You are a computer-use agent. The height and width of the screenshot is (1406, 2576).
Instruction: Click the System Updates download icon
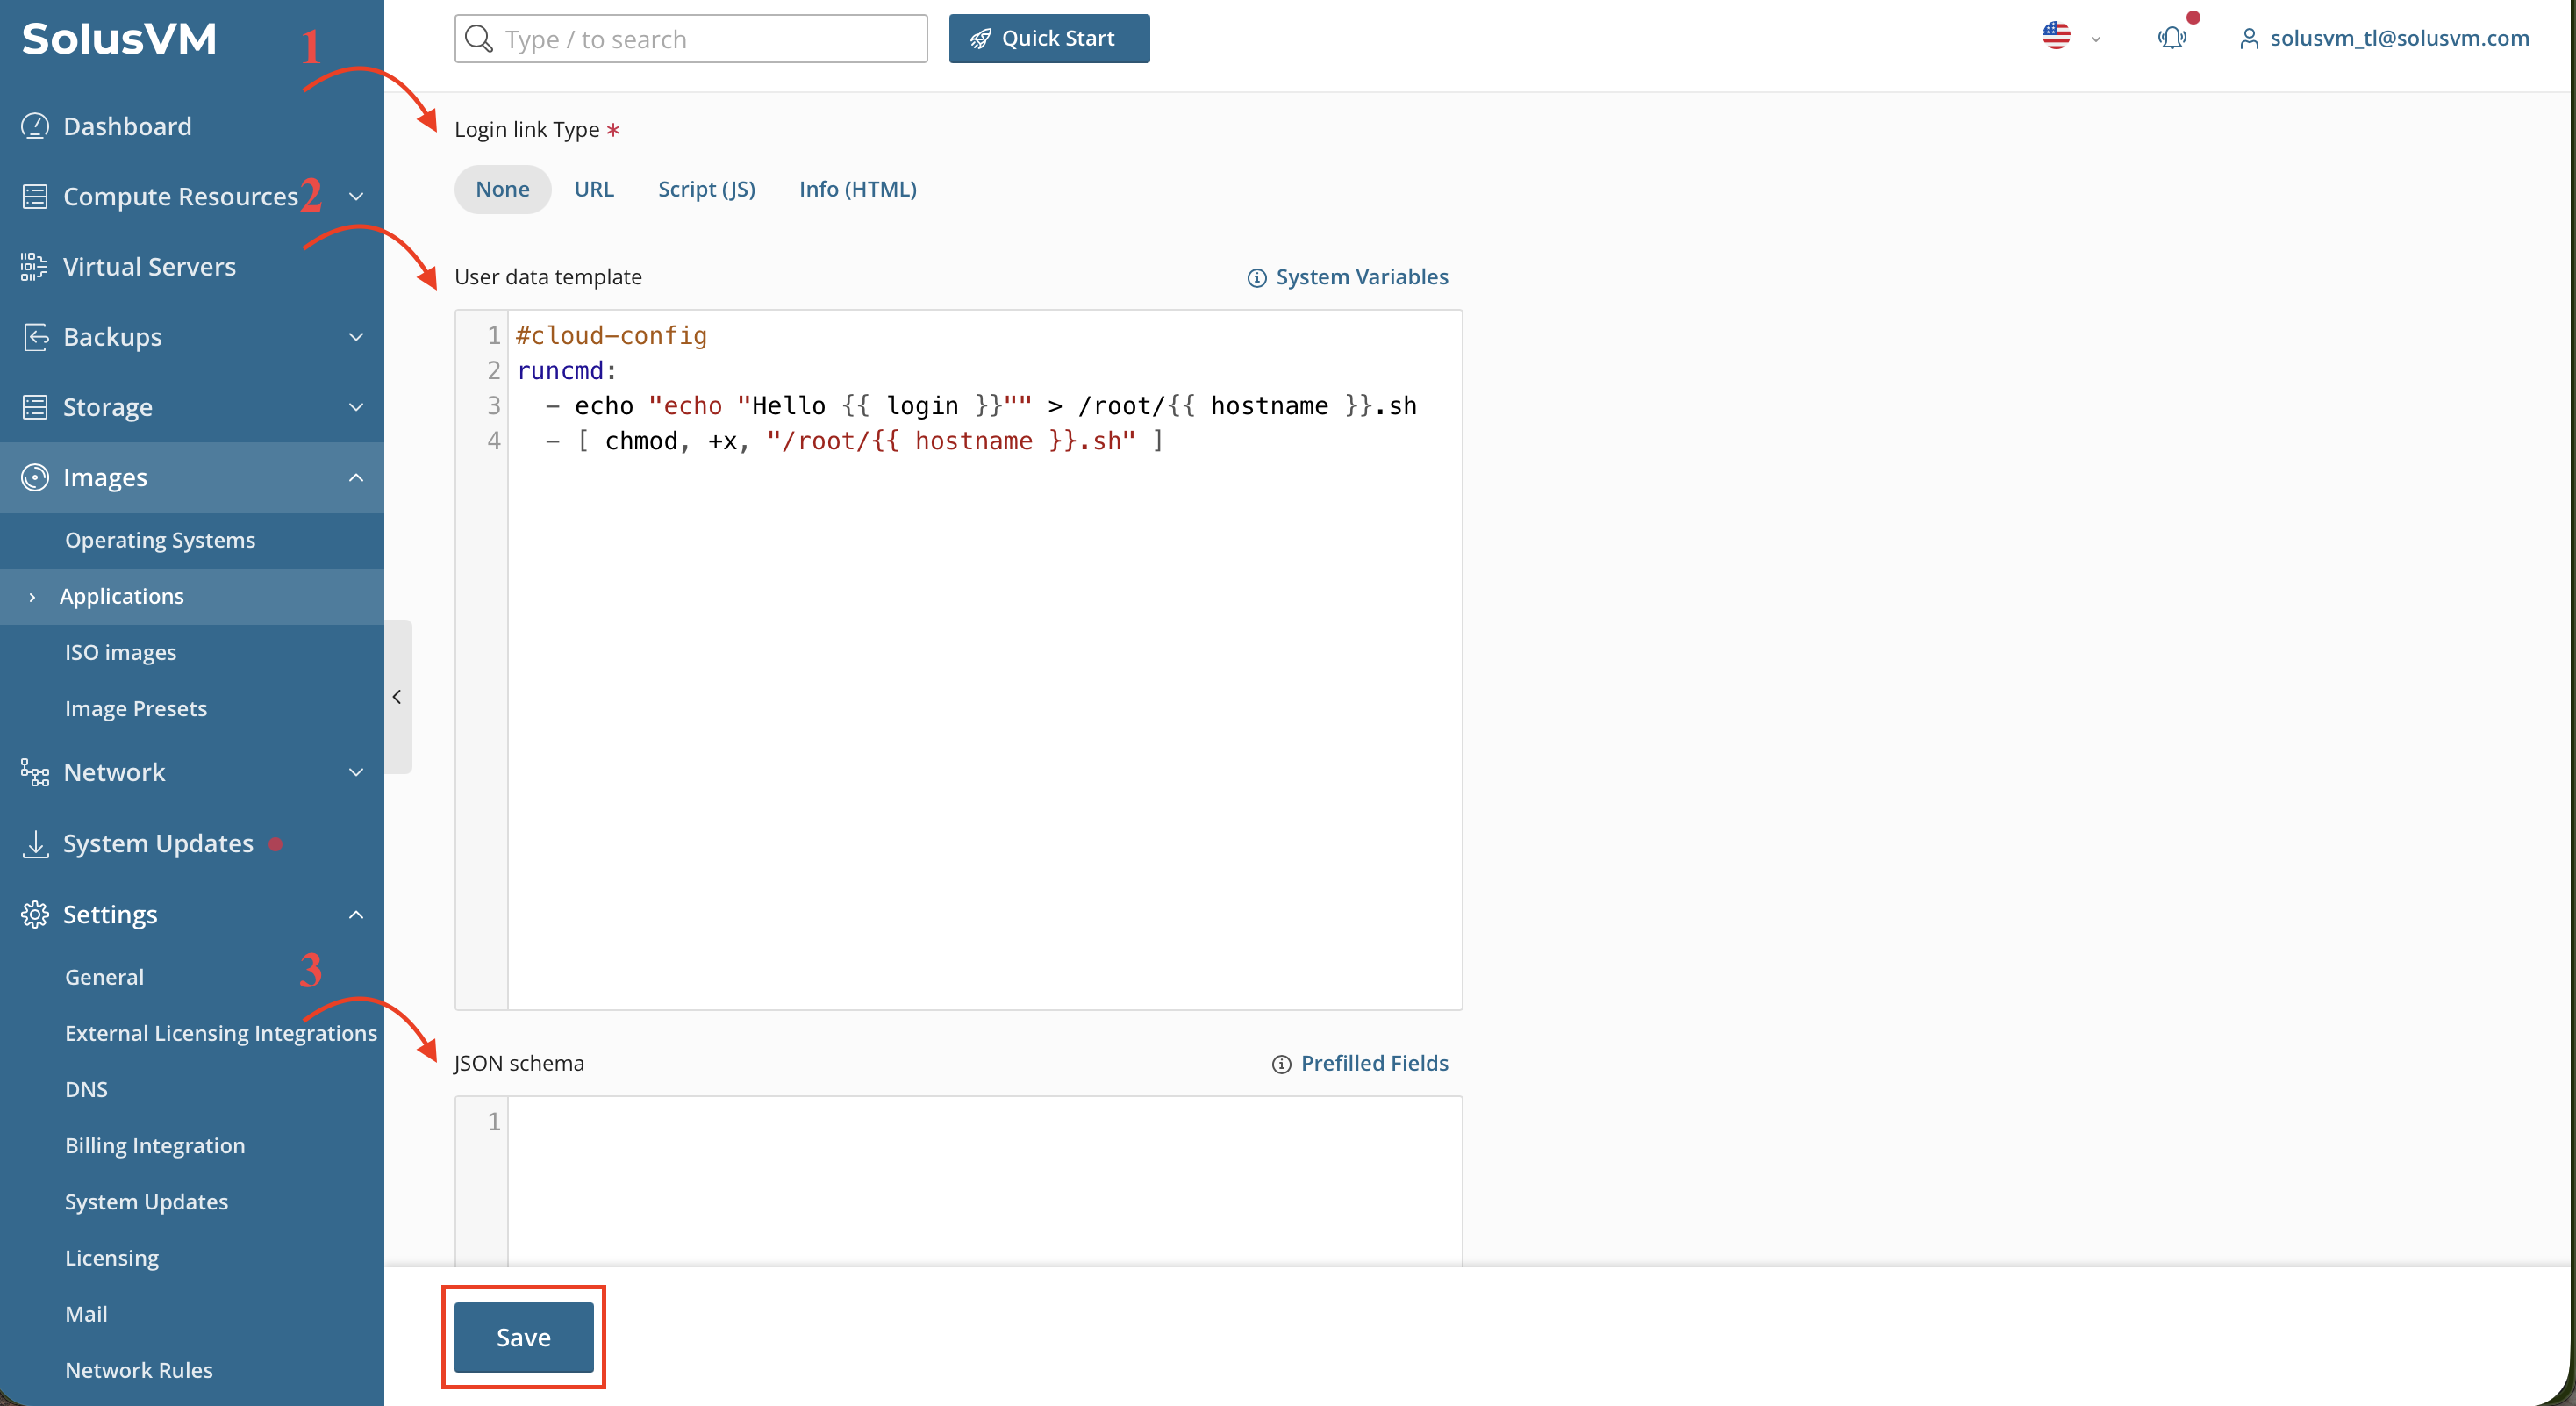pyautogui.click(x=35, y=843)
